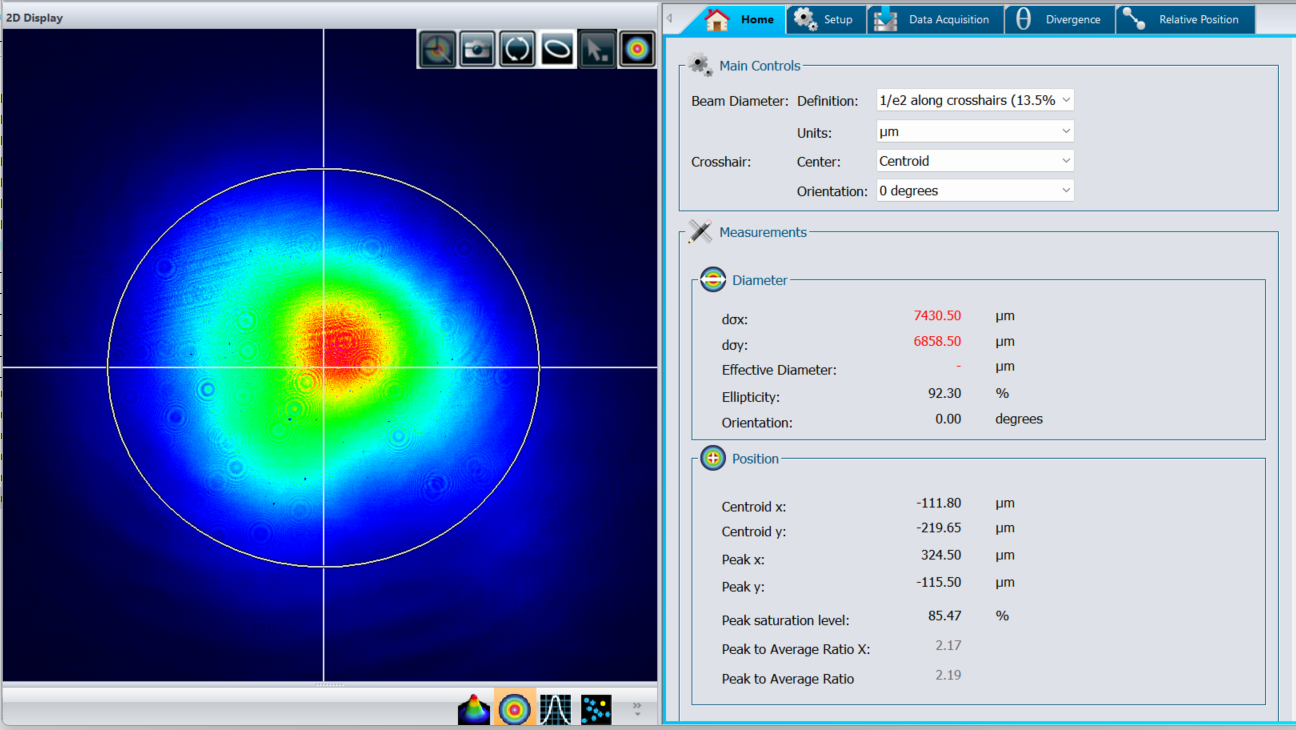
Task: Click the left scroll arrow beside Home tab
Action: [669, 19]
